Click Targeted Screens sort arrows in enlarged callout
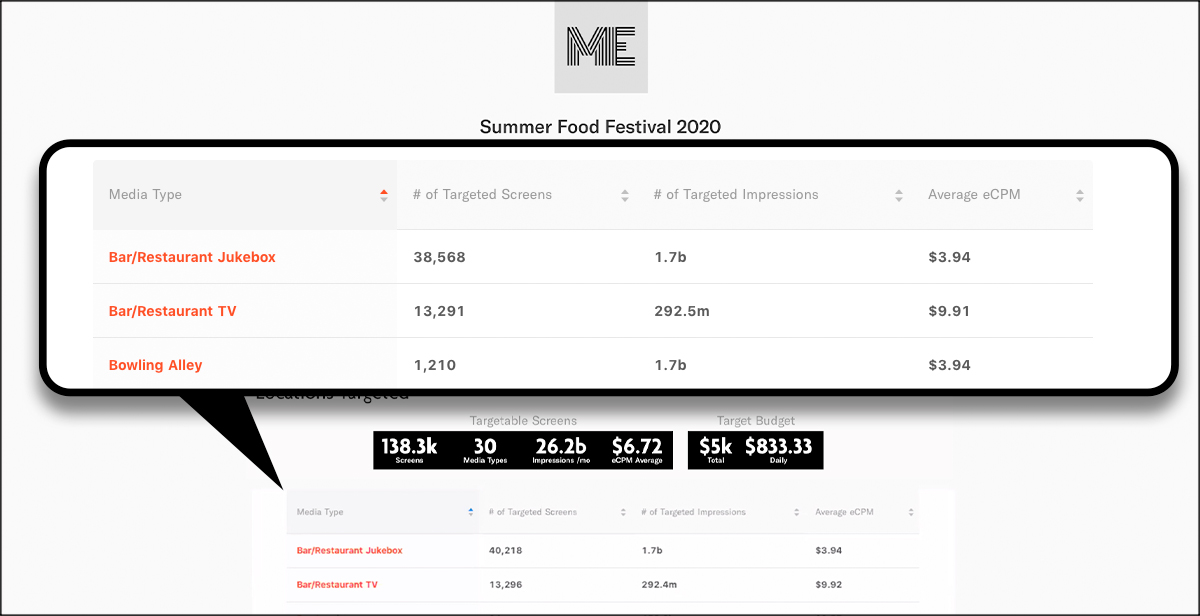1200x616 pixels. point(625,195)
